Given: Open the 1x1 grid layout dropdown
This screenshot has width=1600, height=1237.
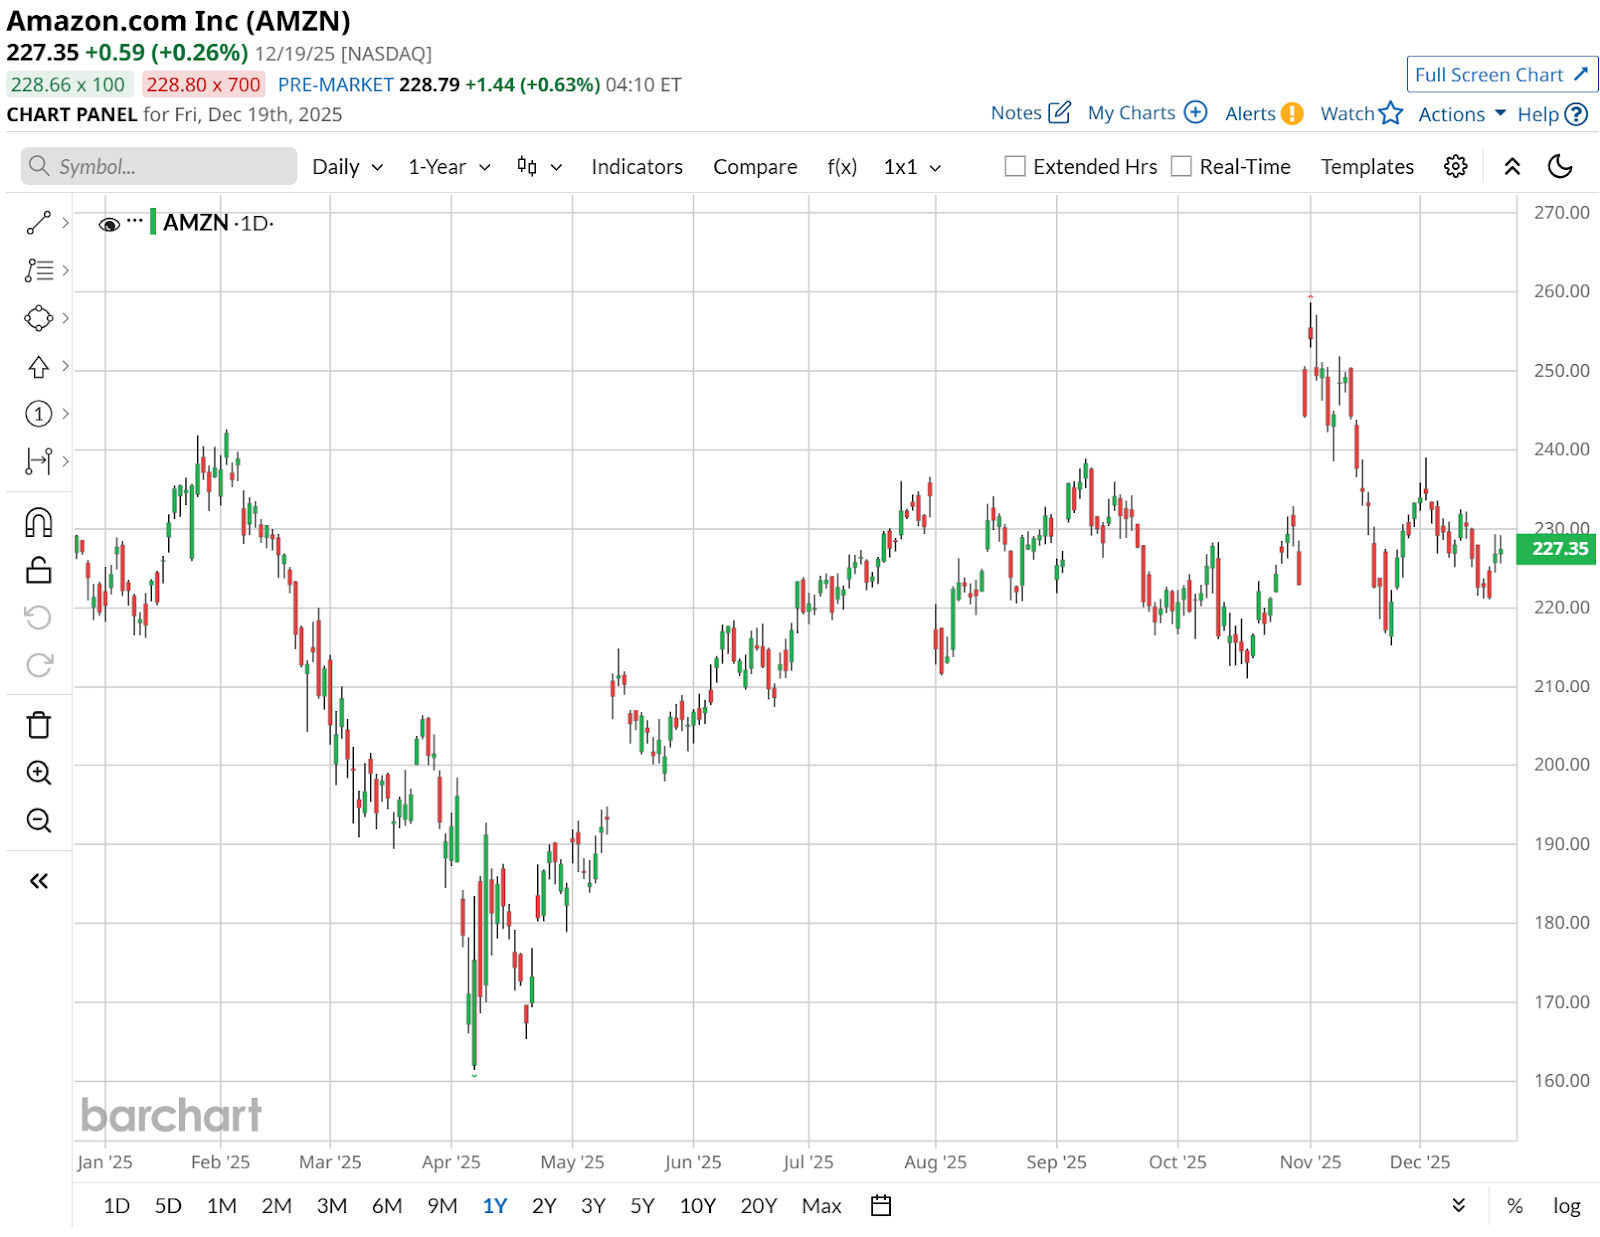Looking at the screenshot, I should (x=912, y=167).
